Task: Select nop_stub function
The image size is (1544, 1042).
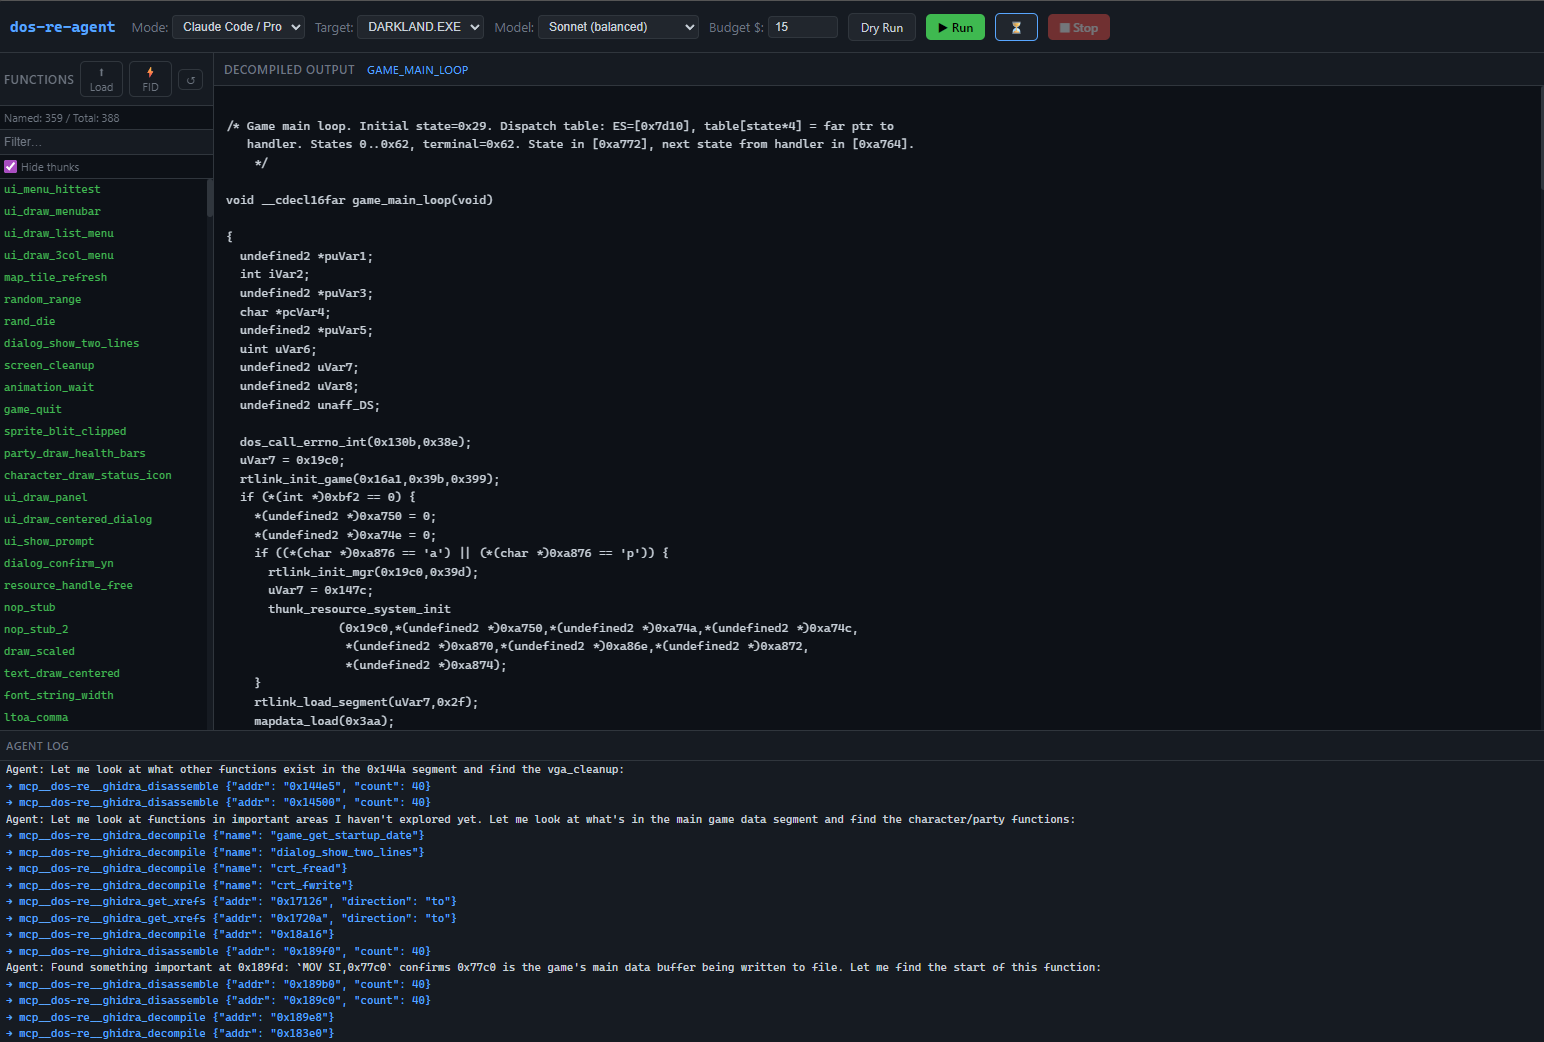Action: [29, 607]
